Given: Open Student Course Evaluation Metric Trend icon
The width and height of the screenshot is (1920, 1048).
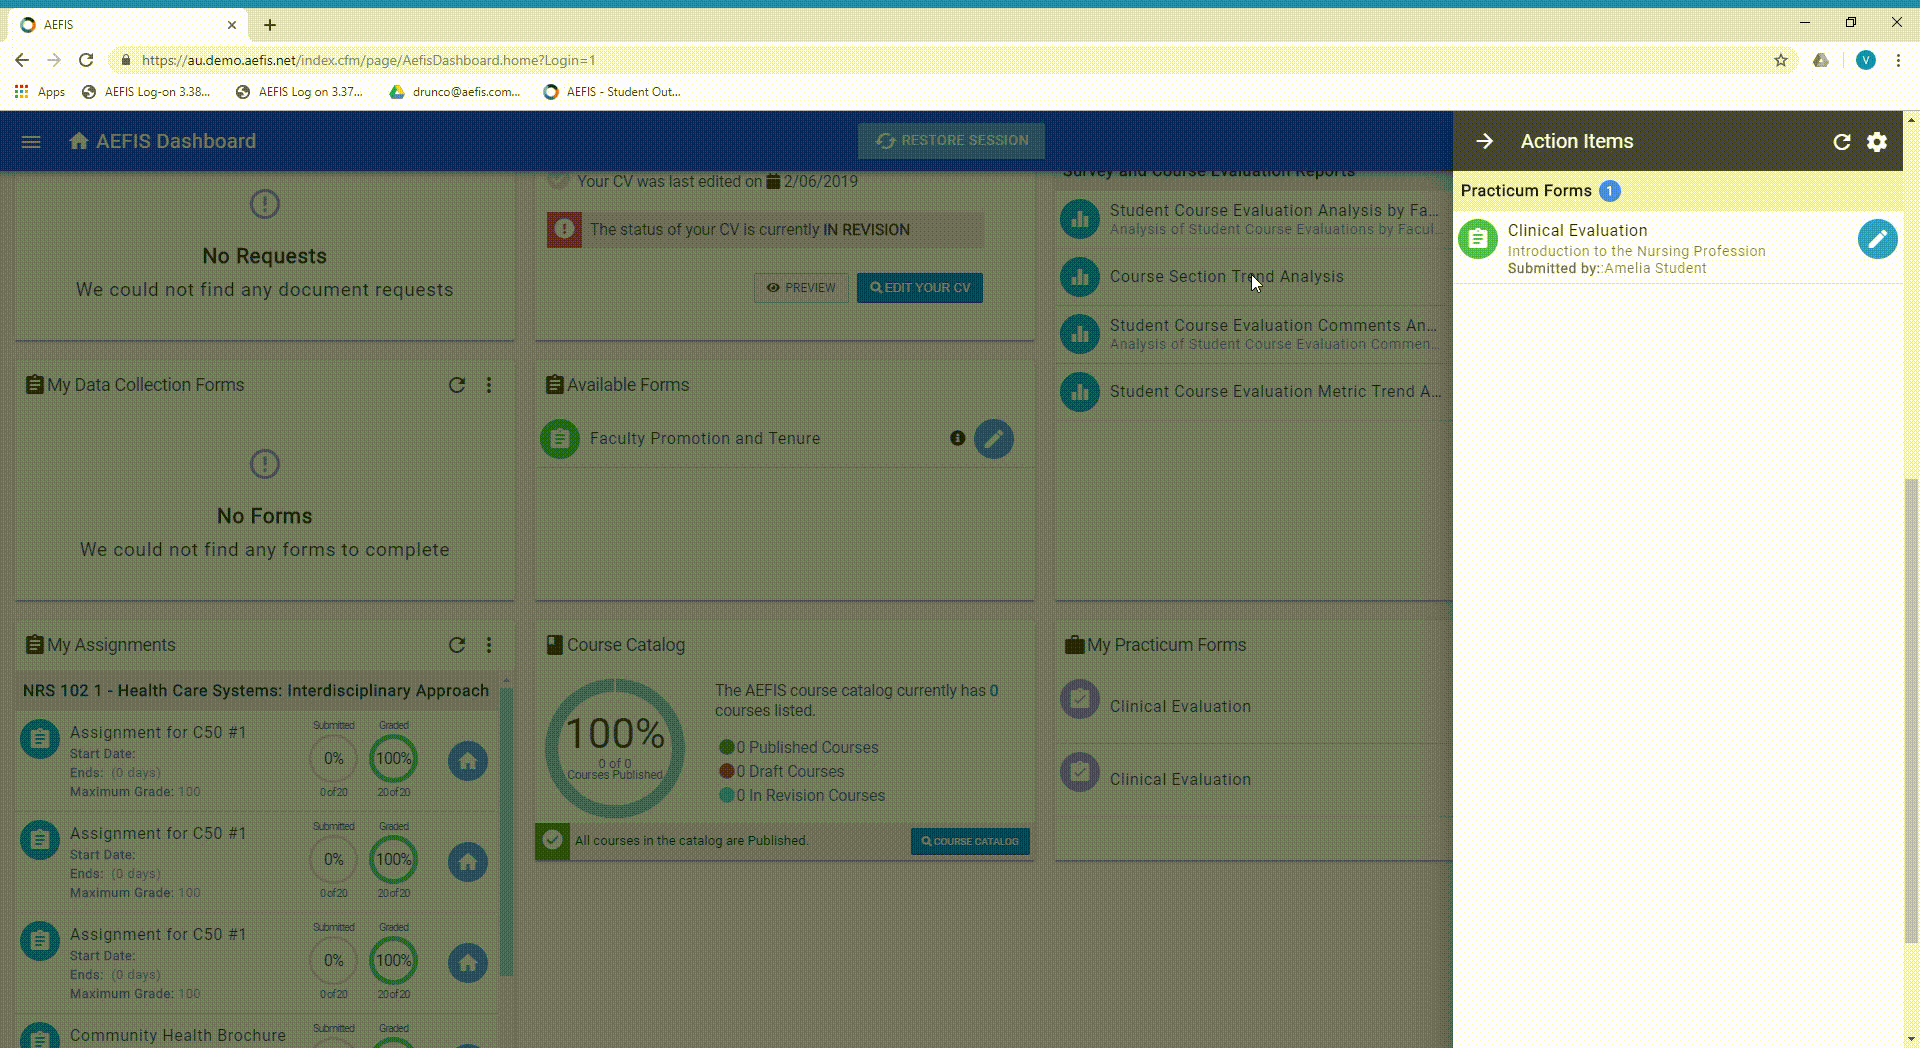Looking at the screenshot, I should coord(1080,392).
